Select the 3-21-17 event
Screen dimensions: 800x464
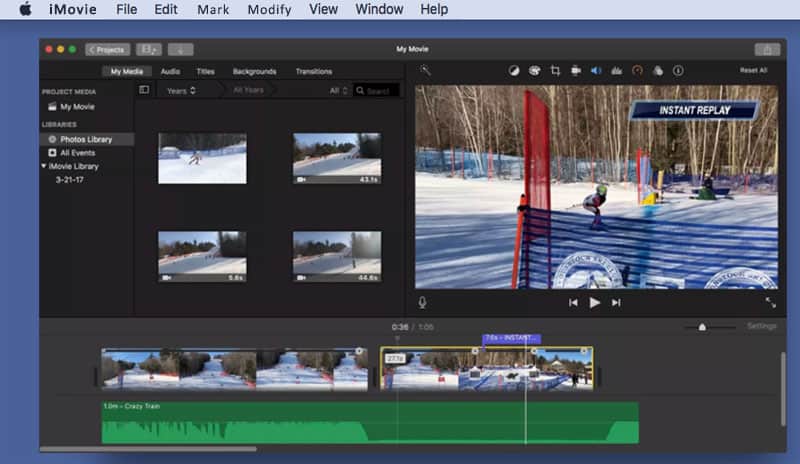pos(69,180)
